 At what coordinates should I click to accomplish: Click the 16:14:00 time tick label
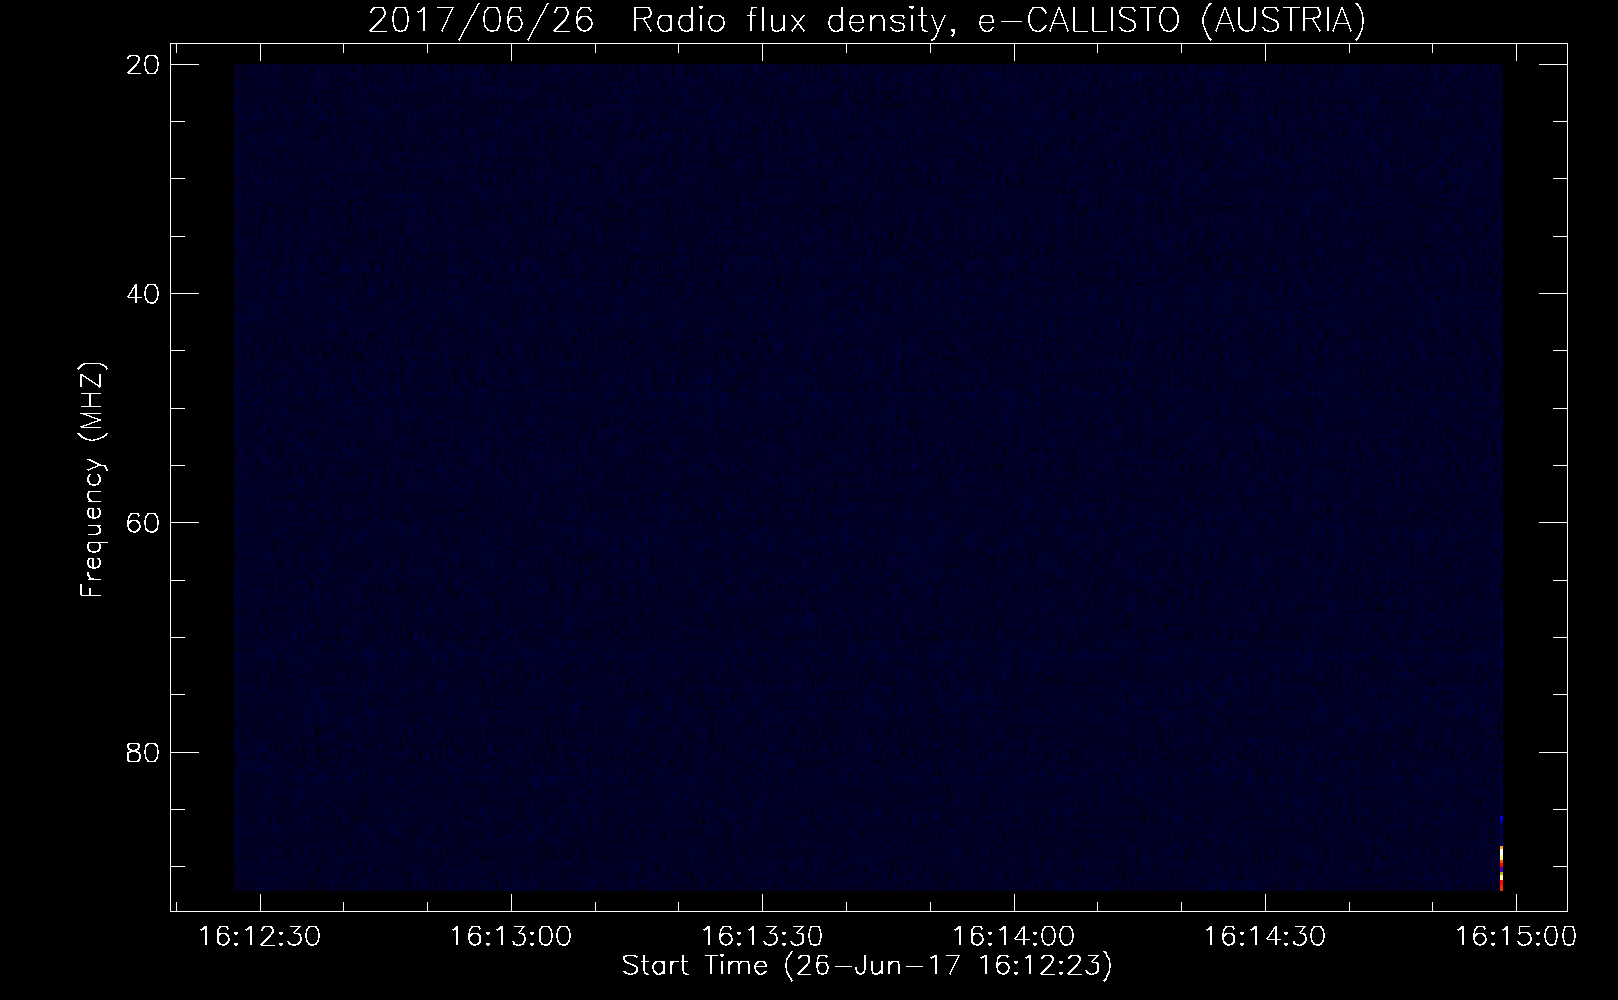(1014, 936)
